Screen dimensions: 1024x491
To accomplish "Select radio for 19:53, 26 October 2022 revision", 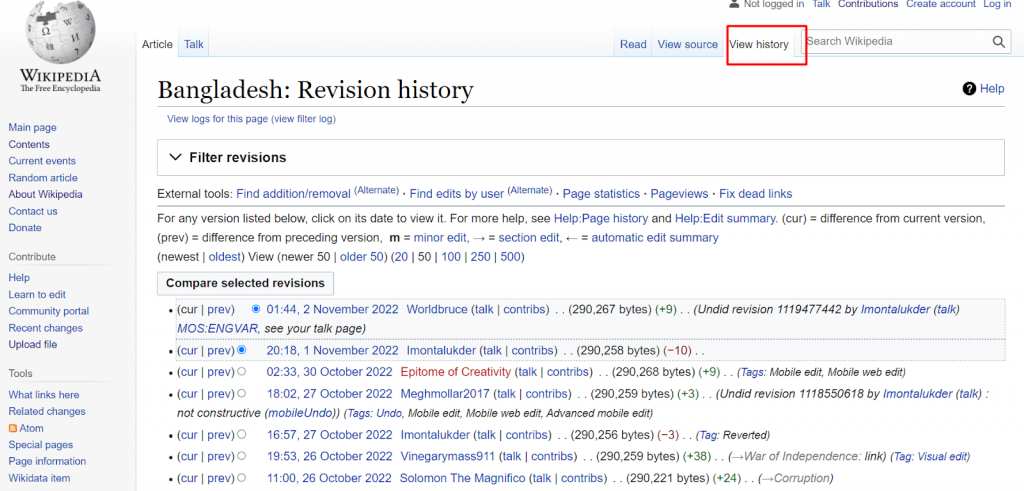I will 242,456.
